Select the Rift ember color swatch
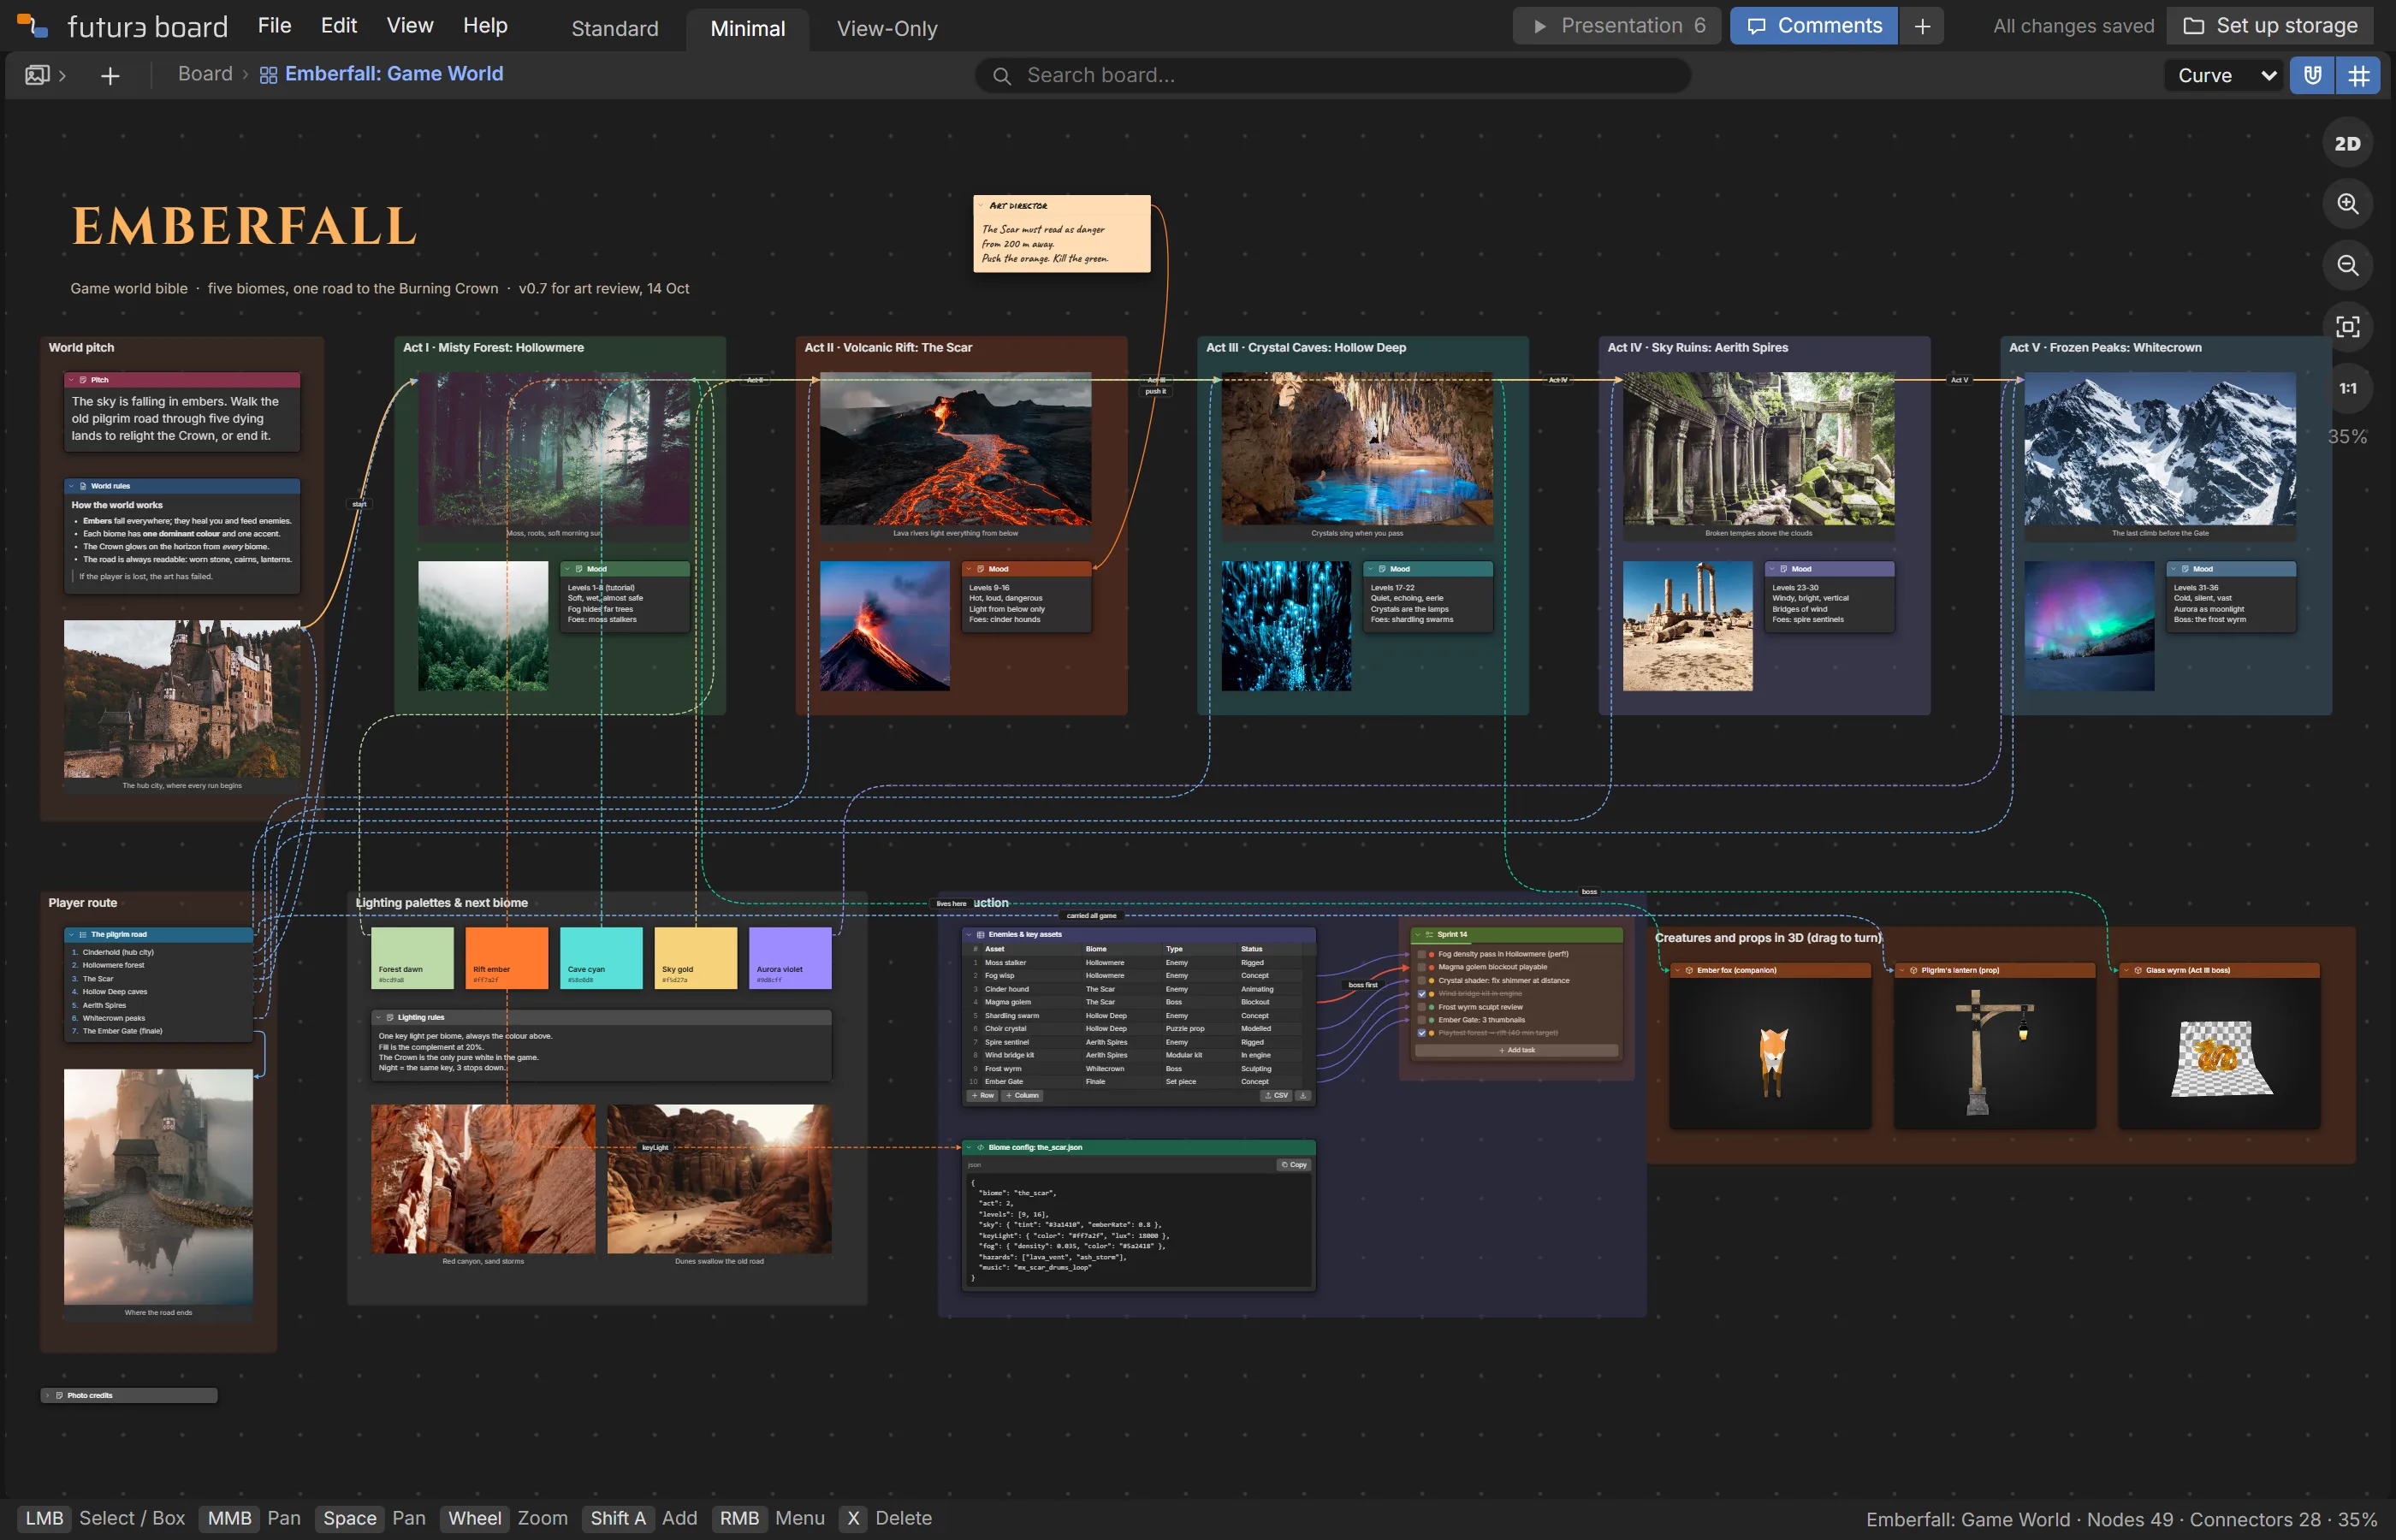 click(x=506, y=958)
